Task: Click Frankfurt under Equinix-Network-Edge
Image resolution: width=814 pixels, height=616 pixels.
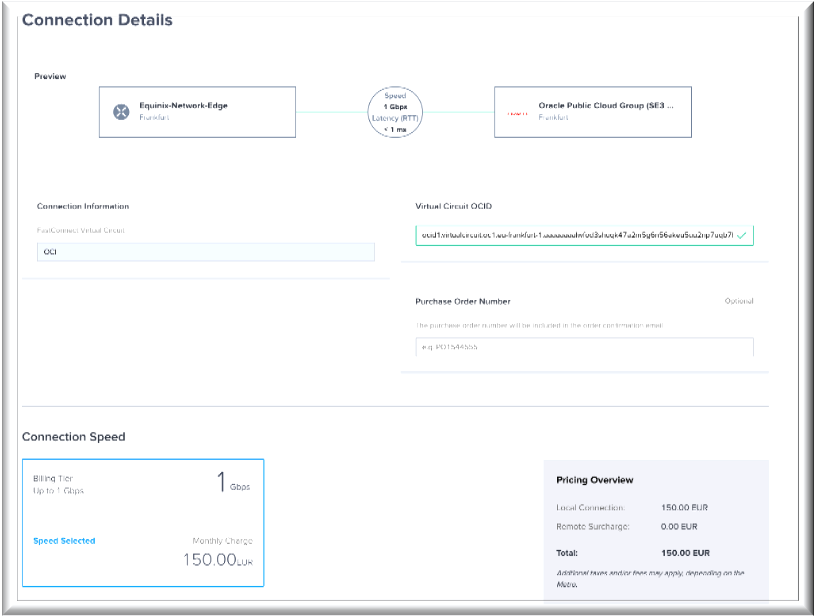Action: pos(154,118)
